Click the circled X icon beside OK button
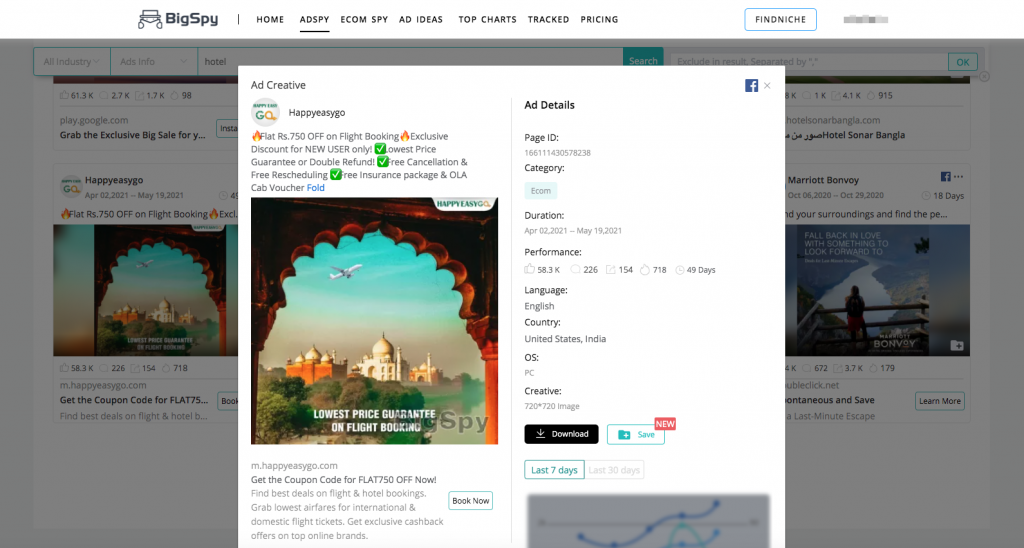This screenshot has width=1024, height=548. [x=984, y=76]
